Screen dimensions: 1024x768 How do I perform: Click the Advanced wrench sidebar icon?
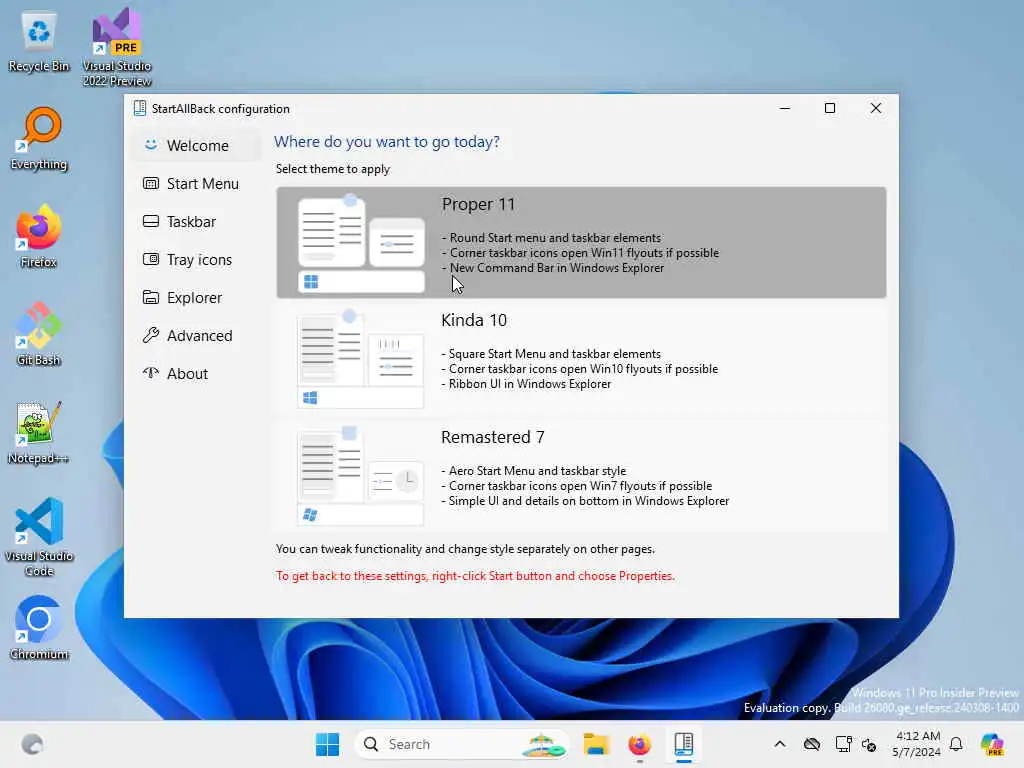point(151,335)
